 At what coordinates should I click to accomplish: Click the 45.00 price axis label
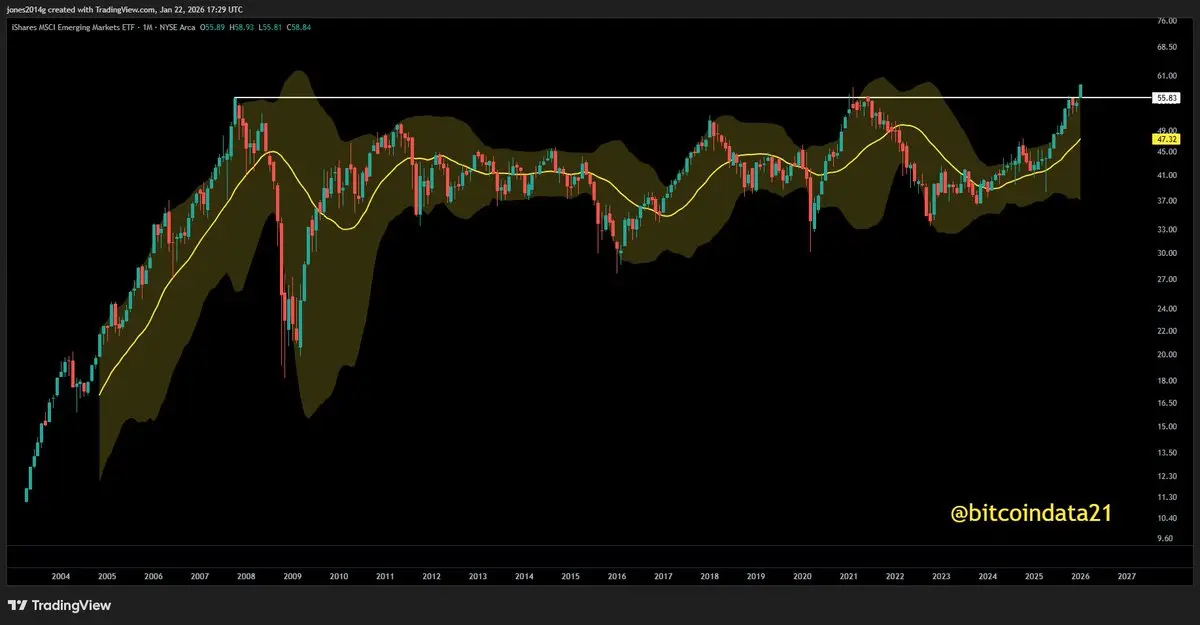click(x=1166, y=152)
